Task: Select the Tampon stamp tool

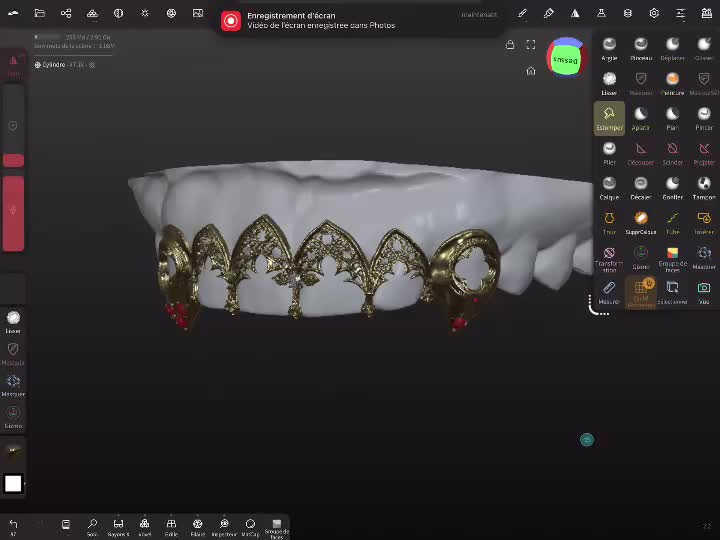Action: (704, 187)
